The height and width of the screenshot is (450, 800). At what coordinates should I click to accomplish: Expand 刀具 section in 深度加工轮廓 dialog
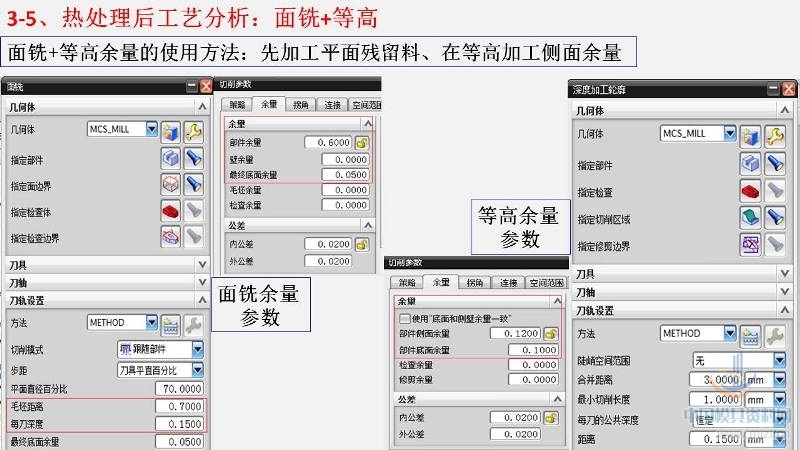pyautogui.click(x=785, y=274)
